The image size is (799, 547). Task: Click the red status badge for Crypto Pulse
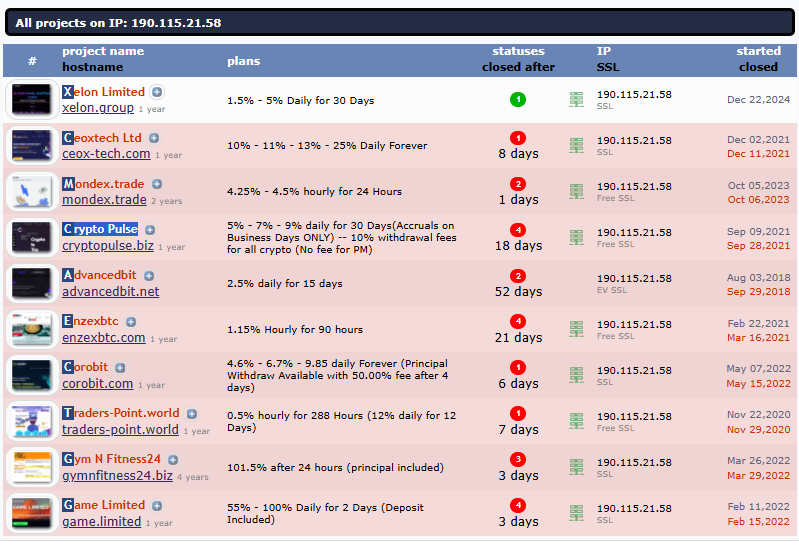[518, 230]
